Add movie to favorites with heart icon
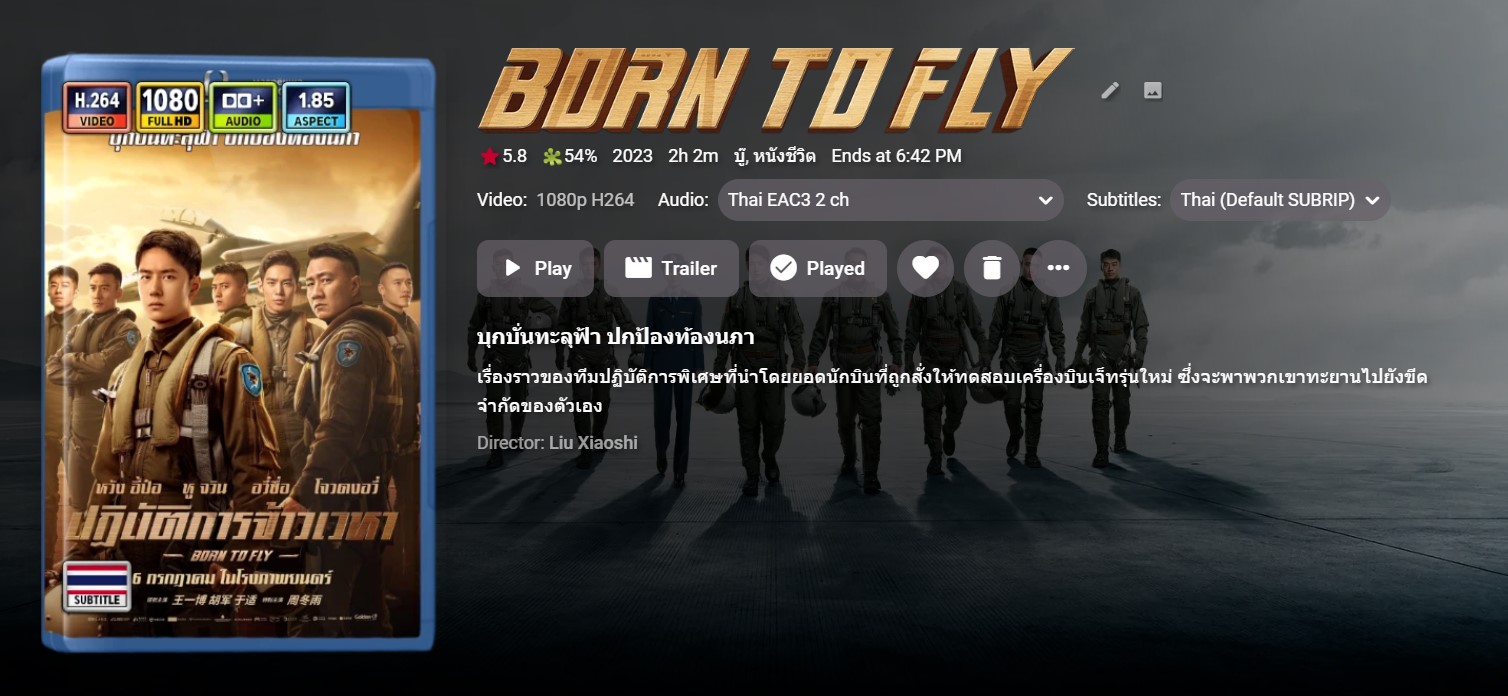The height and width of the screenshot is (696, 1508). pos(925,268)
